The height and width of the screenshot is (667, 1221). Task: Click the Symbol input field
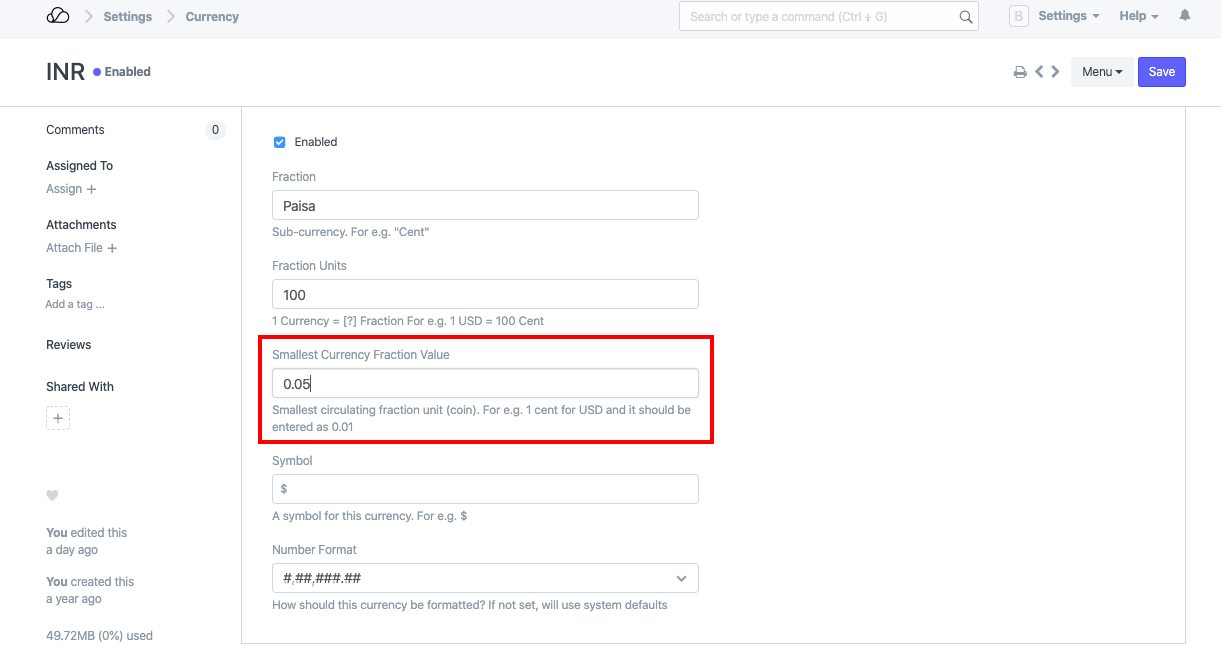tap(485, 489)
